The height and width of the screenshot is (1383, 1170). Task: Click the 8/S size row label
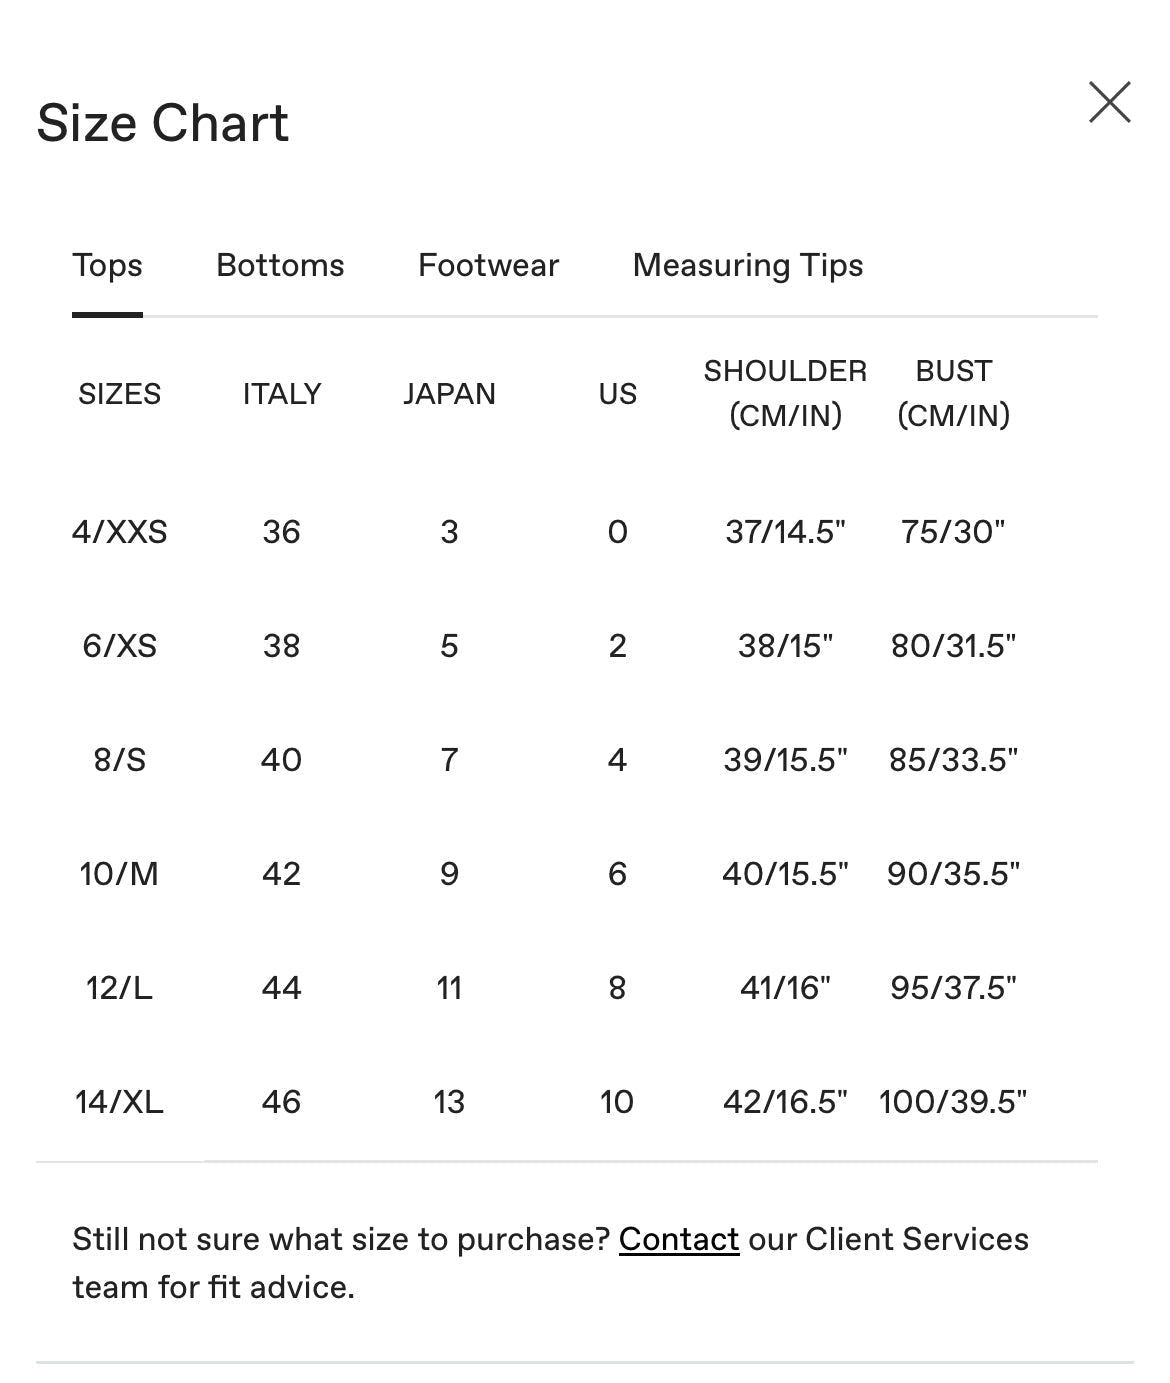(119, 759)
